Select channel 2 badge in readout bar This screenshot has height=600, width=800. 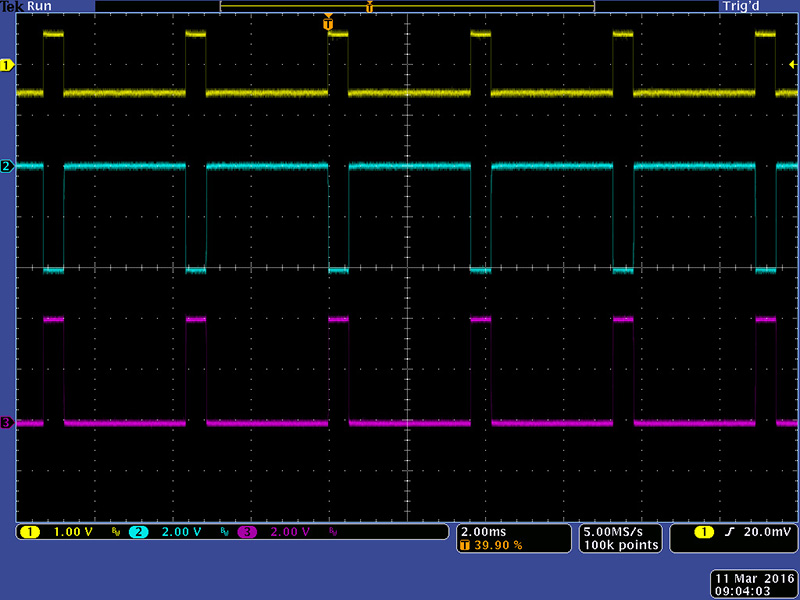point(137,532)
